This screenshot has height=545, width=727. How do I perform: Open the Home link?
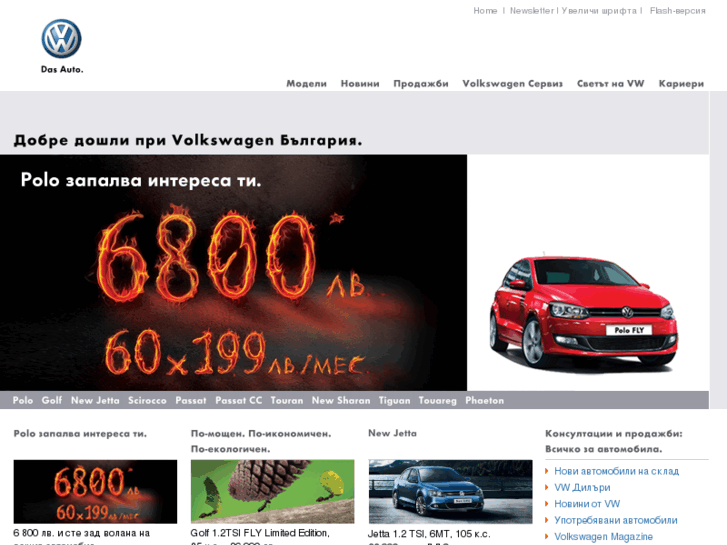click(485, 11)
